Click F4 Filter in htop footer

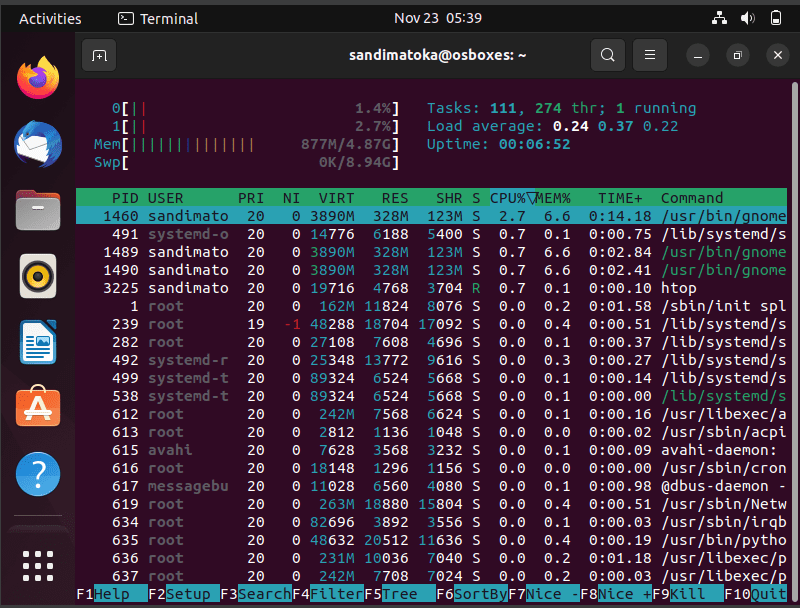click(x=328, y=594)
